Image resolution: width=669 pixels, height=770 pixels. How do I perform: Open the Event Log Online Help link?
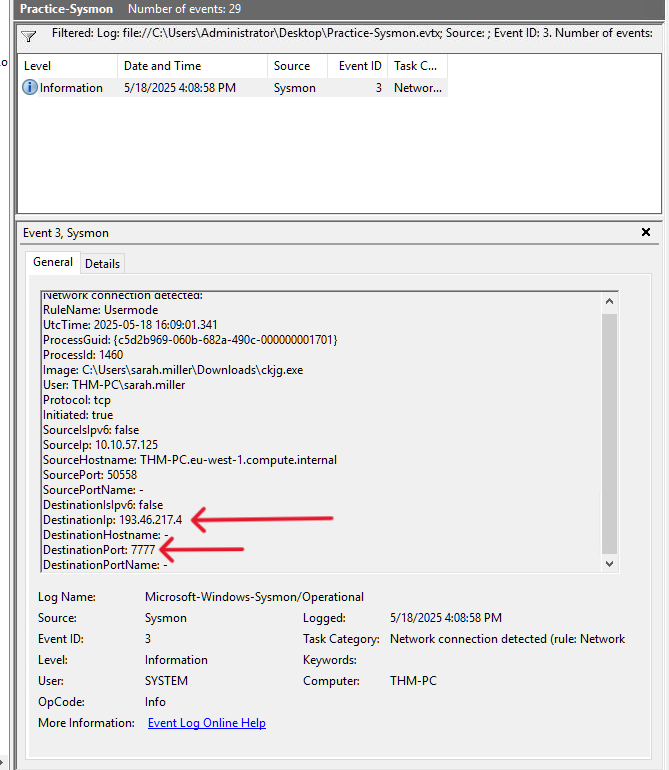(x=206, y=723)
